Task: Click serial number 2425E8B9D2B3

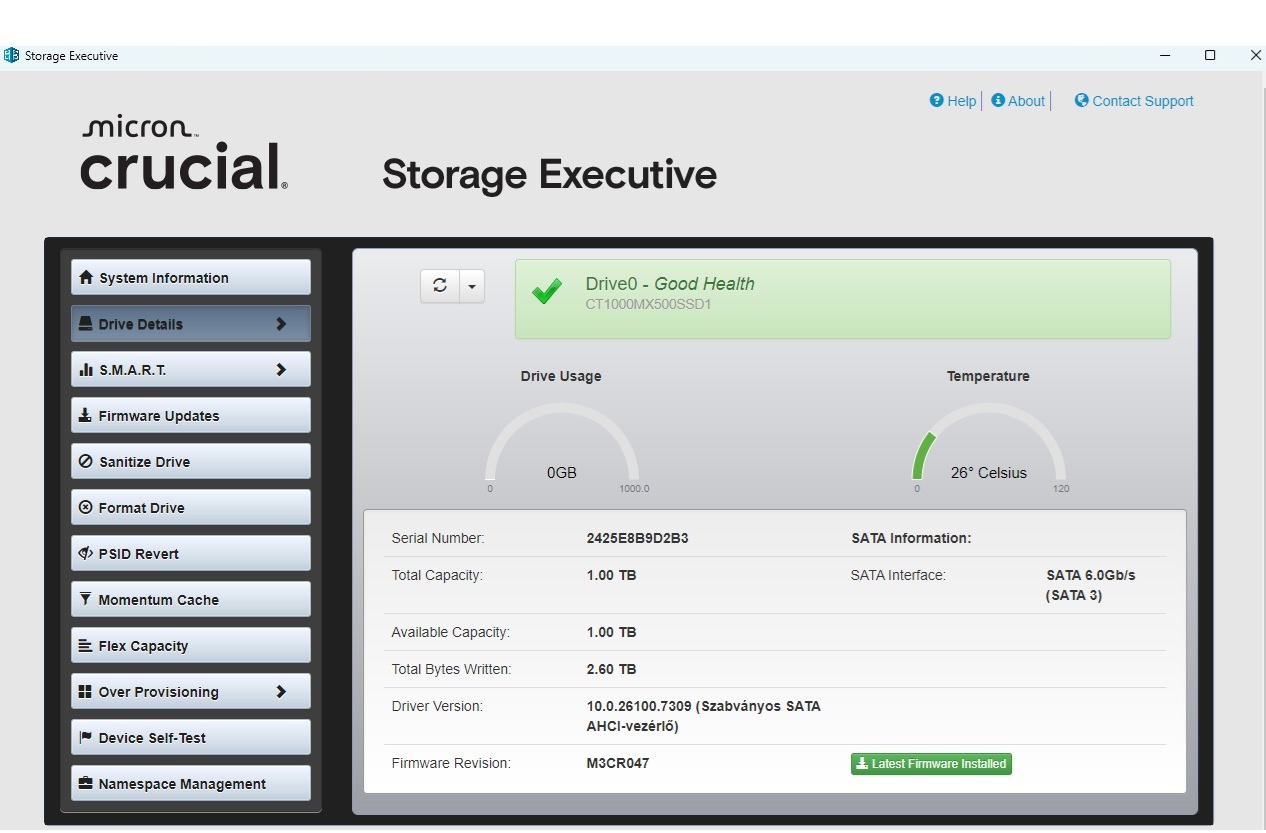Action: click(637, 538)
